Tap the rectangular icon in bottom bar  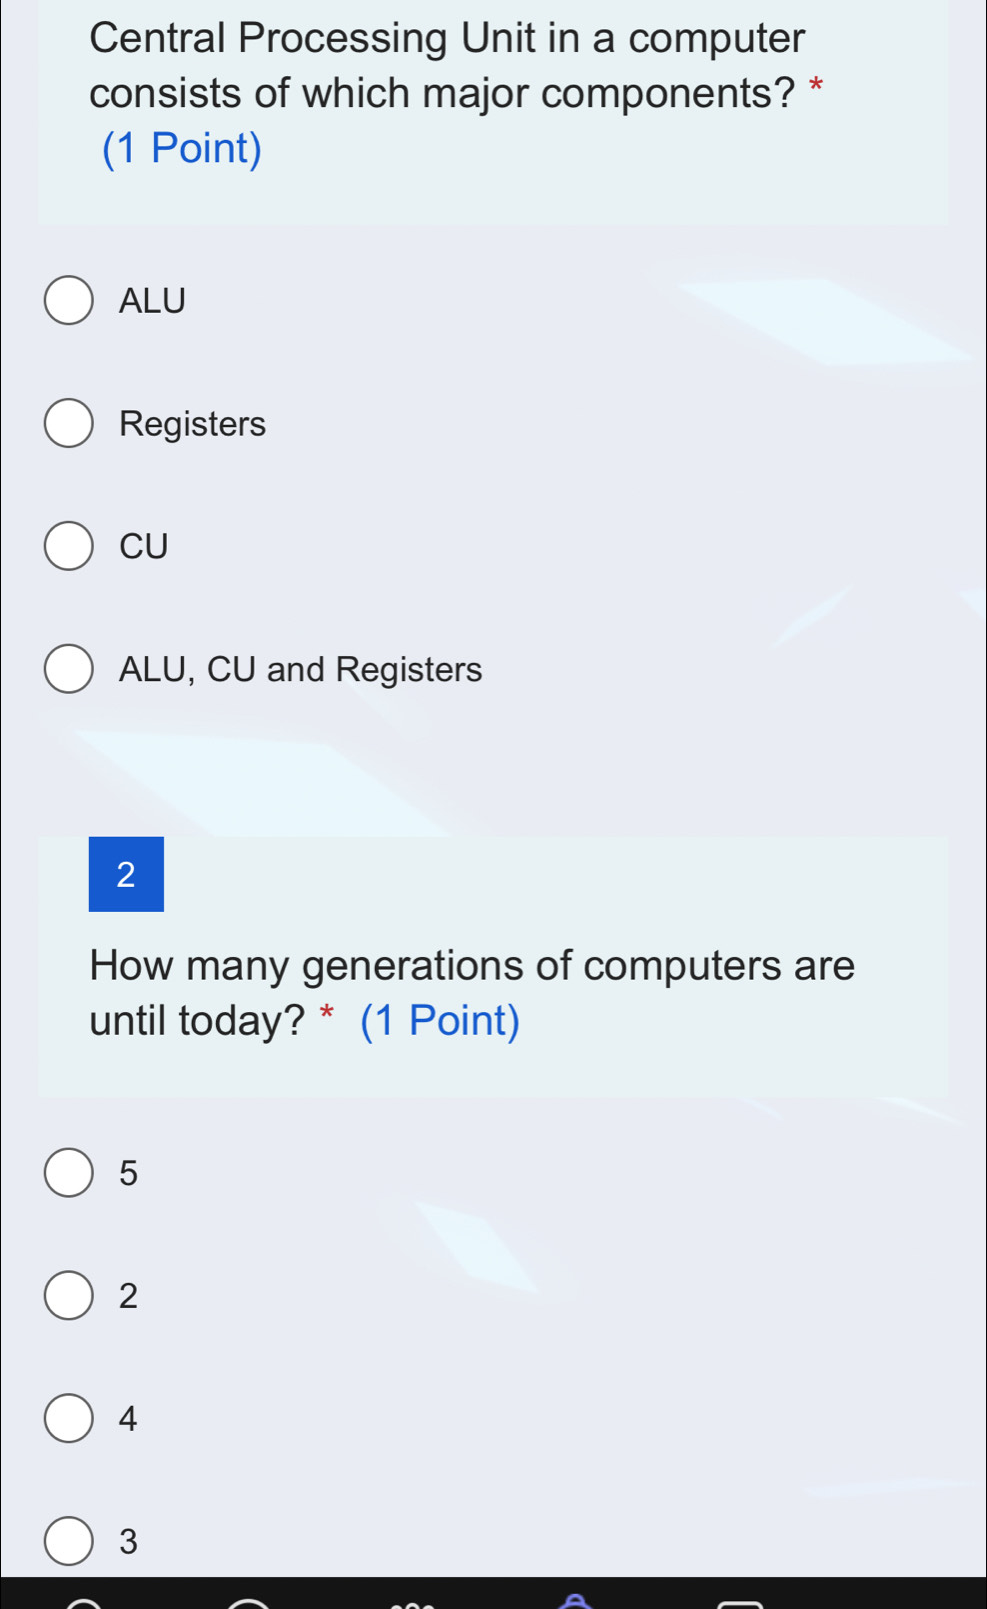point(740,1604)
